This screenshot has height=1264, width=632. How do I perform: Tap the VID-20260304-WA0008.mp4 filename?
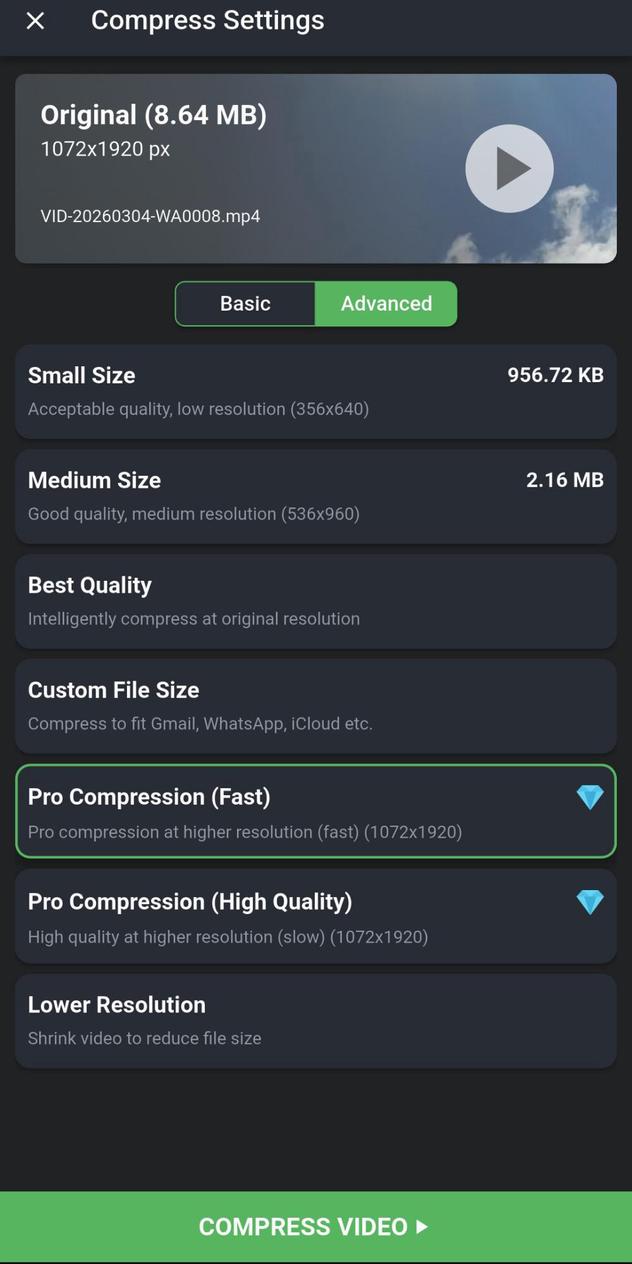point(150,216)
